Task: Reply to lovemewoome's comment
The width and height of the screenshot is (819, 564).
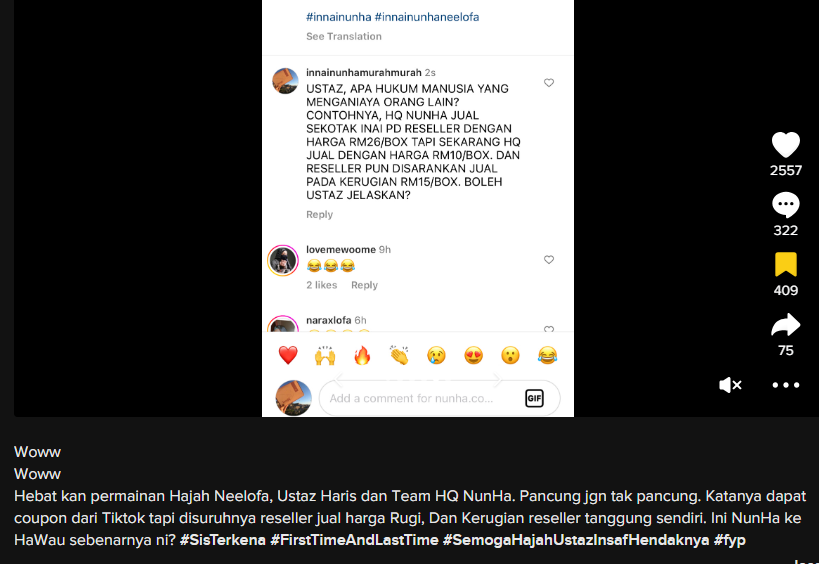Action: (x=364, y=285)
